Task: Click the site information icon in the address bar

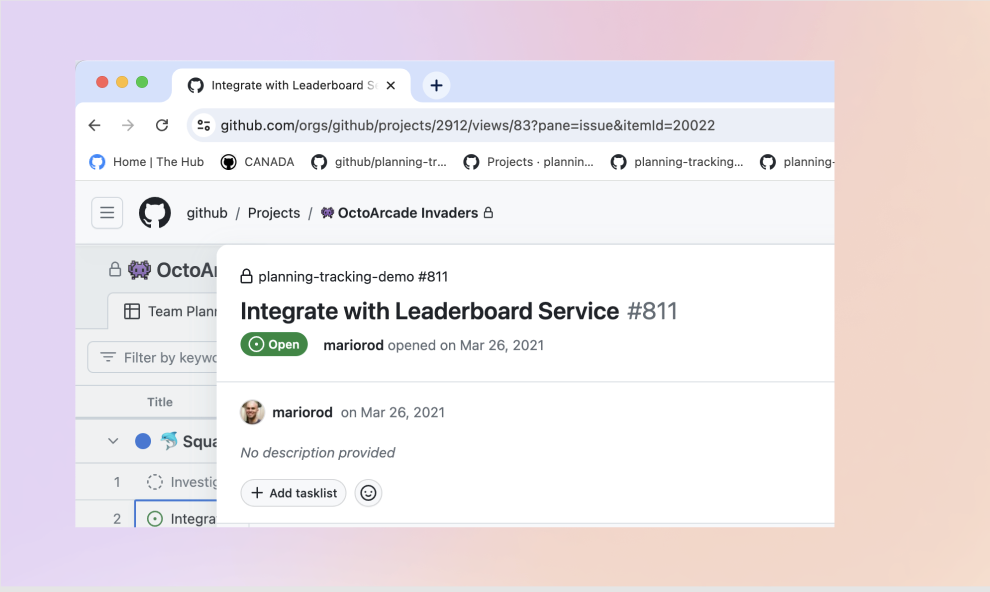Action: (x=204, y=124)
